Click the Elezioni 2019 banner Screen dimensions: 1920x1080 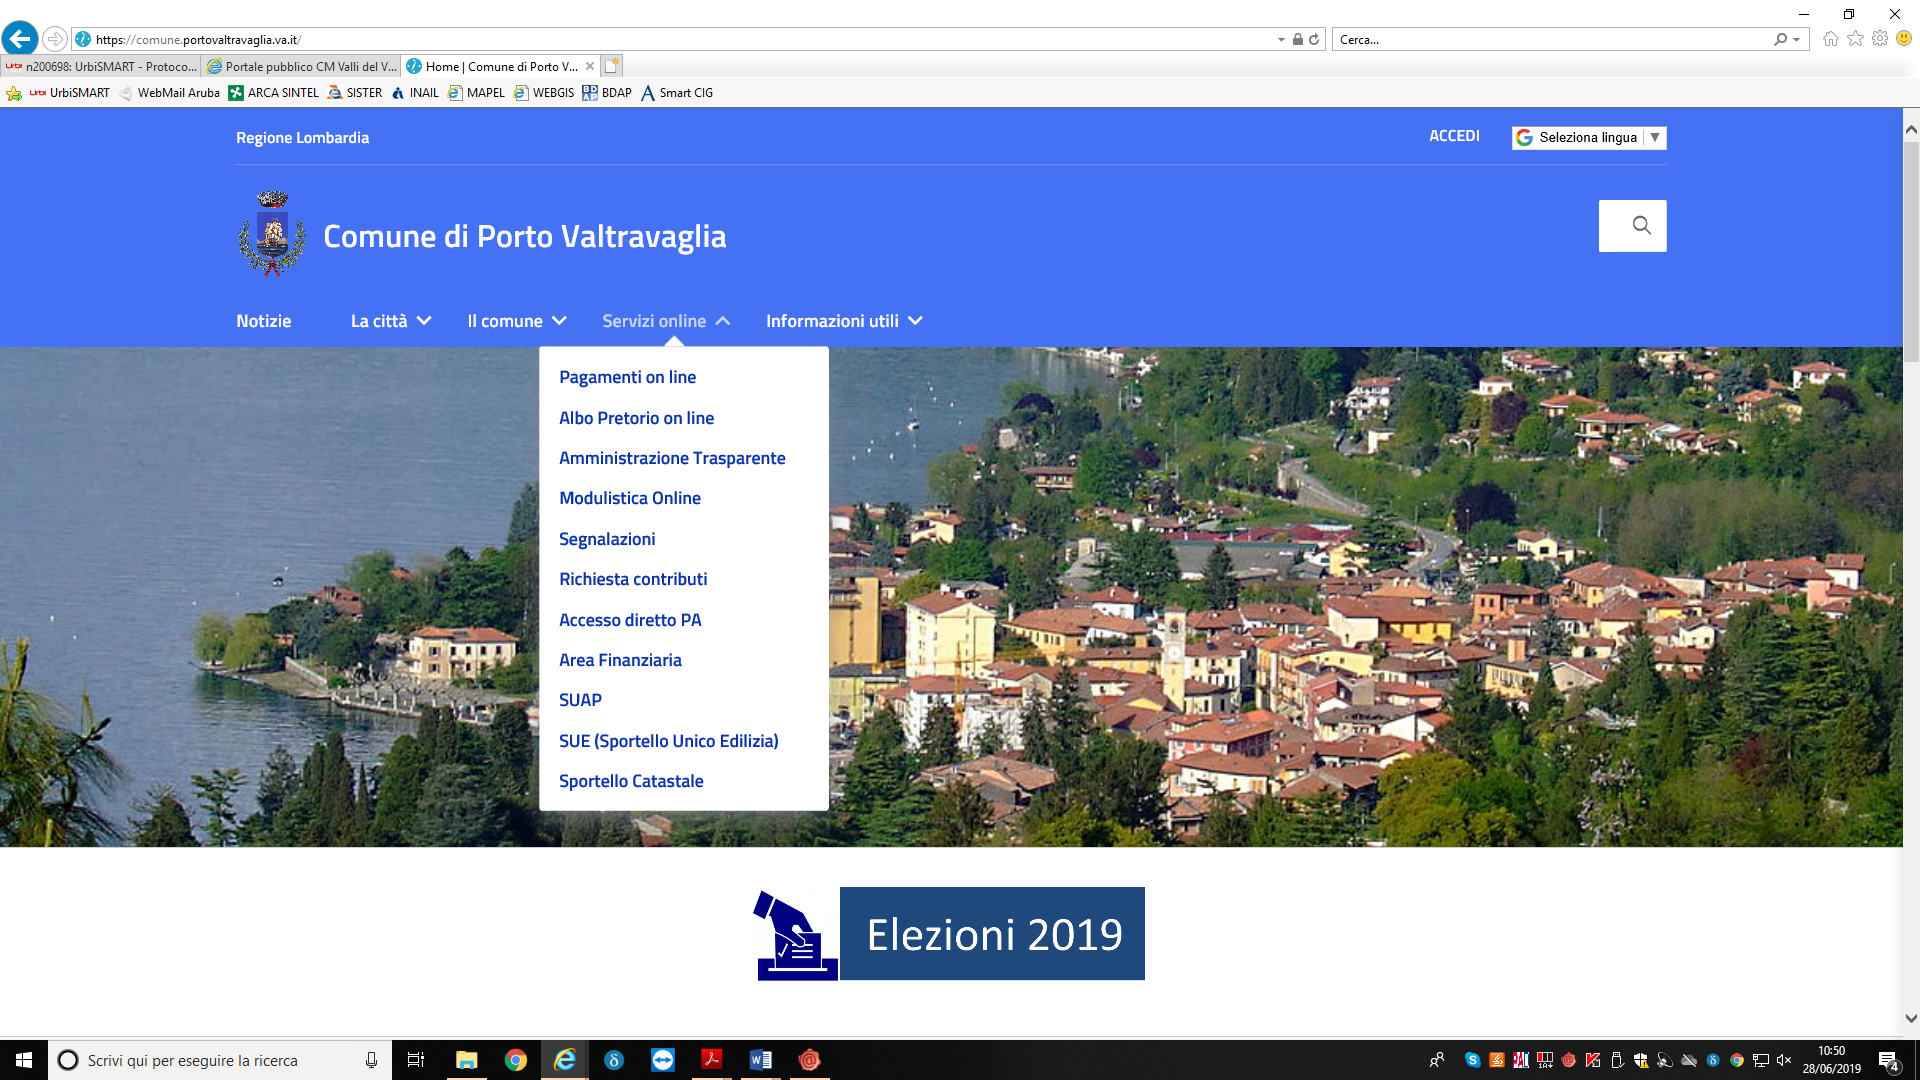click(x=949, y=934)
